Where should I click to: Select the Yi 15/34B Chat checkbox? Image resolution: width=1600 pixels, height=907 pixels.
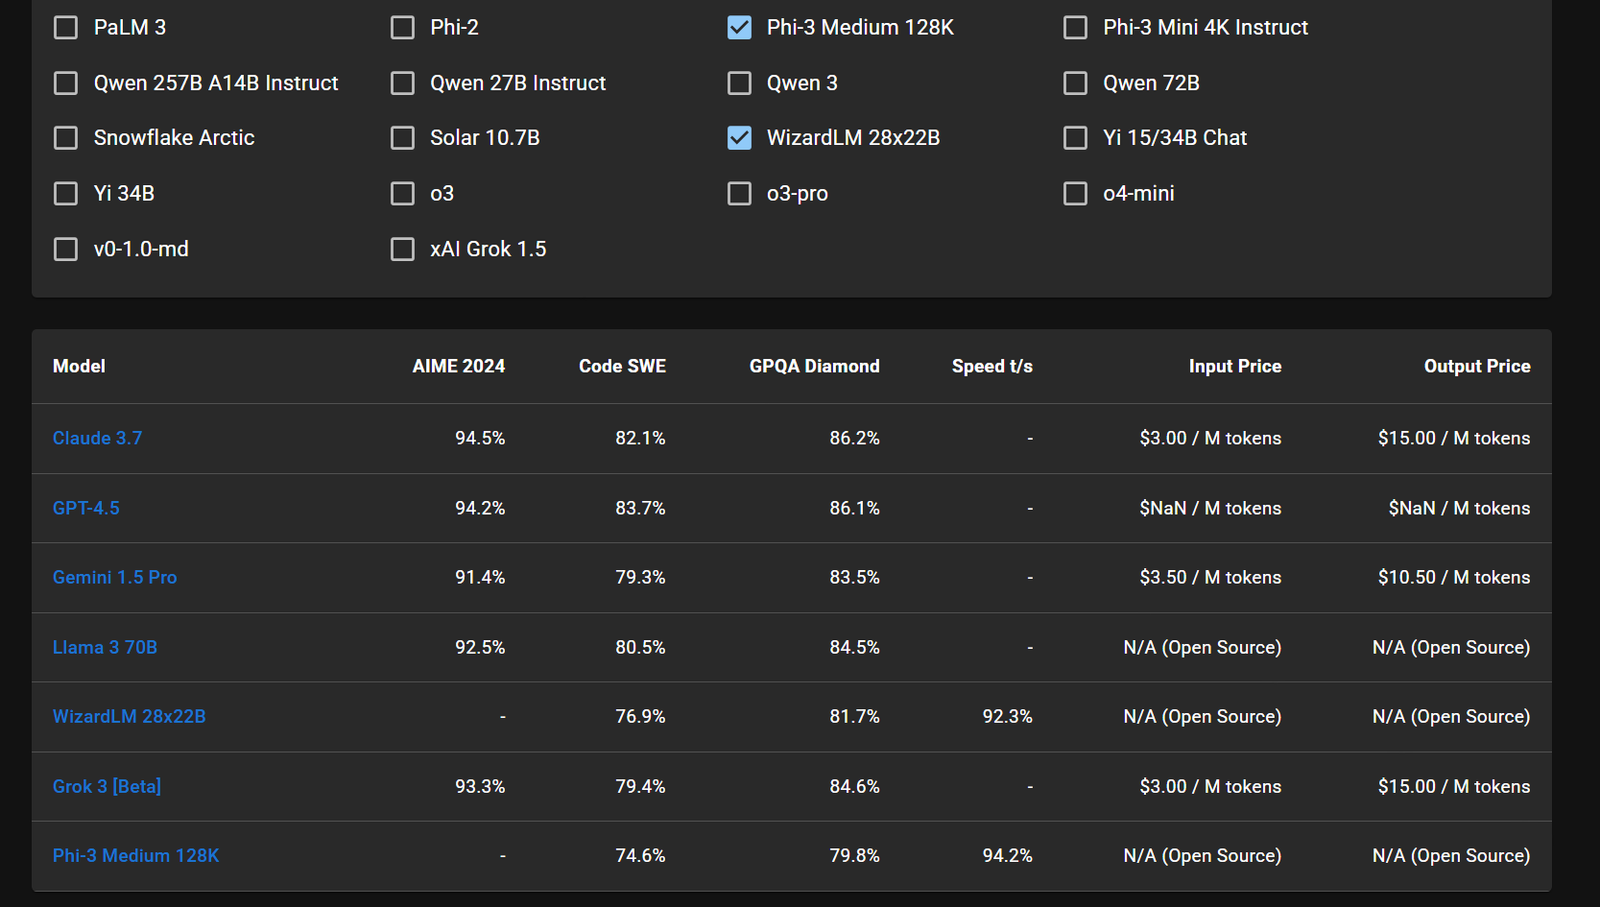point(1075,138)
